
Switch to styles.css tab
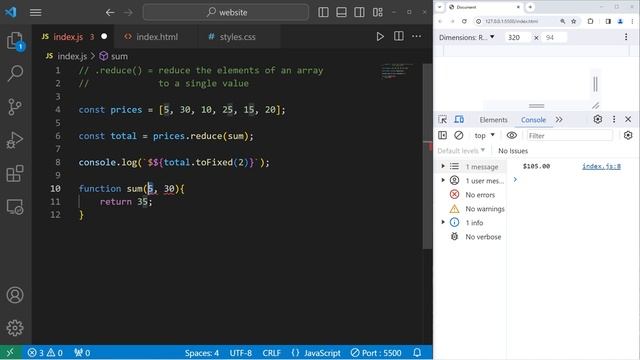[238, 37]
